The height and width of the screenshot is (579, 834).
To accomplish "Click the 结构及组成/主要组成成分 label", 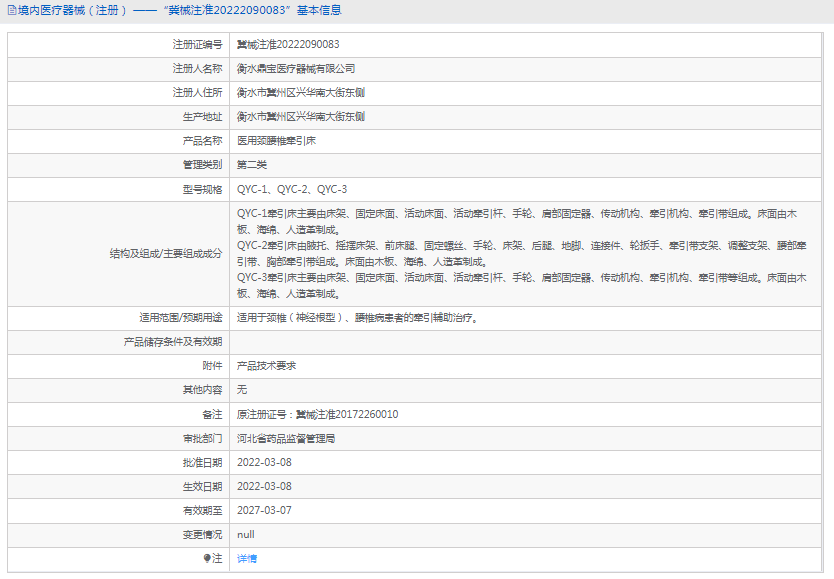I will point(166,254).
